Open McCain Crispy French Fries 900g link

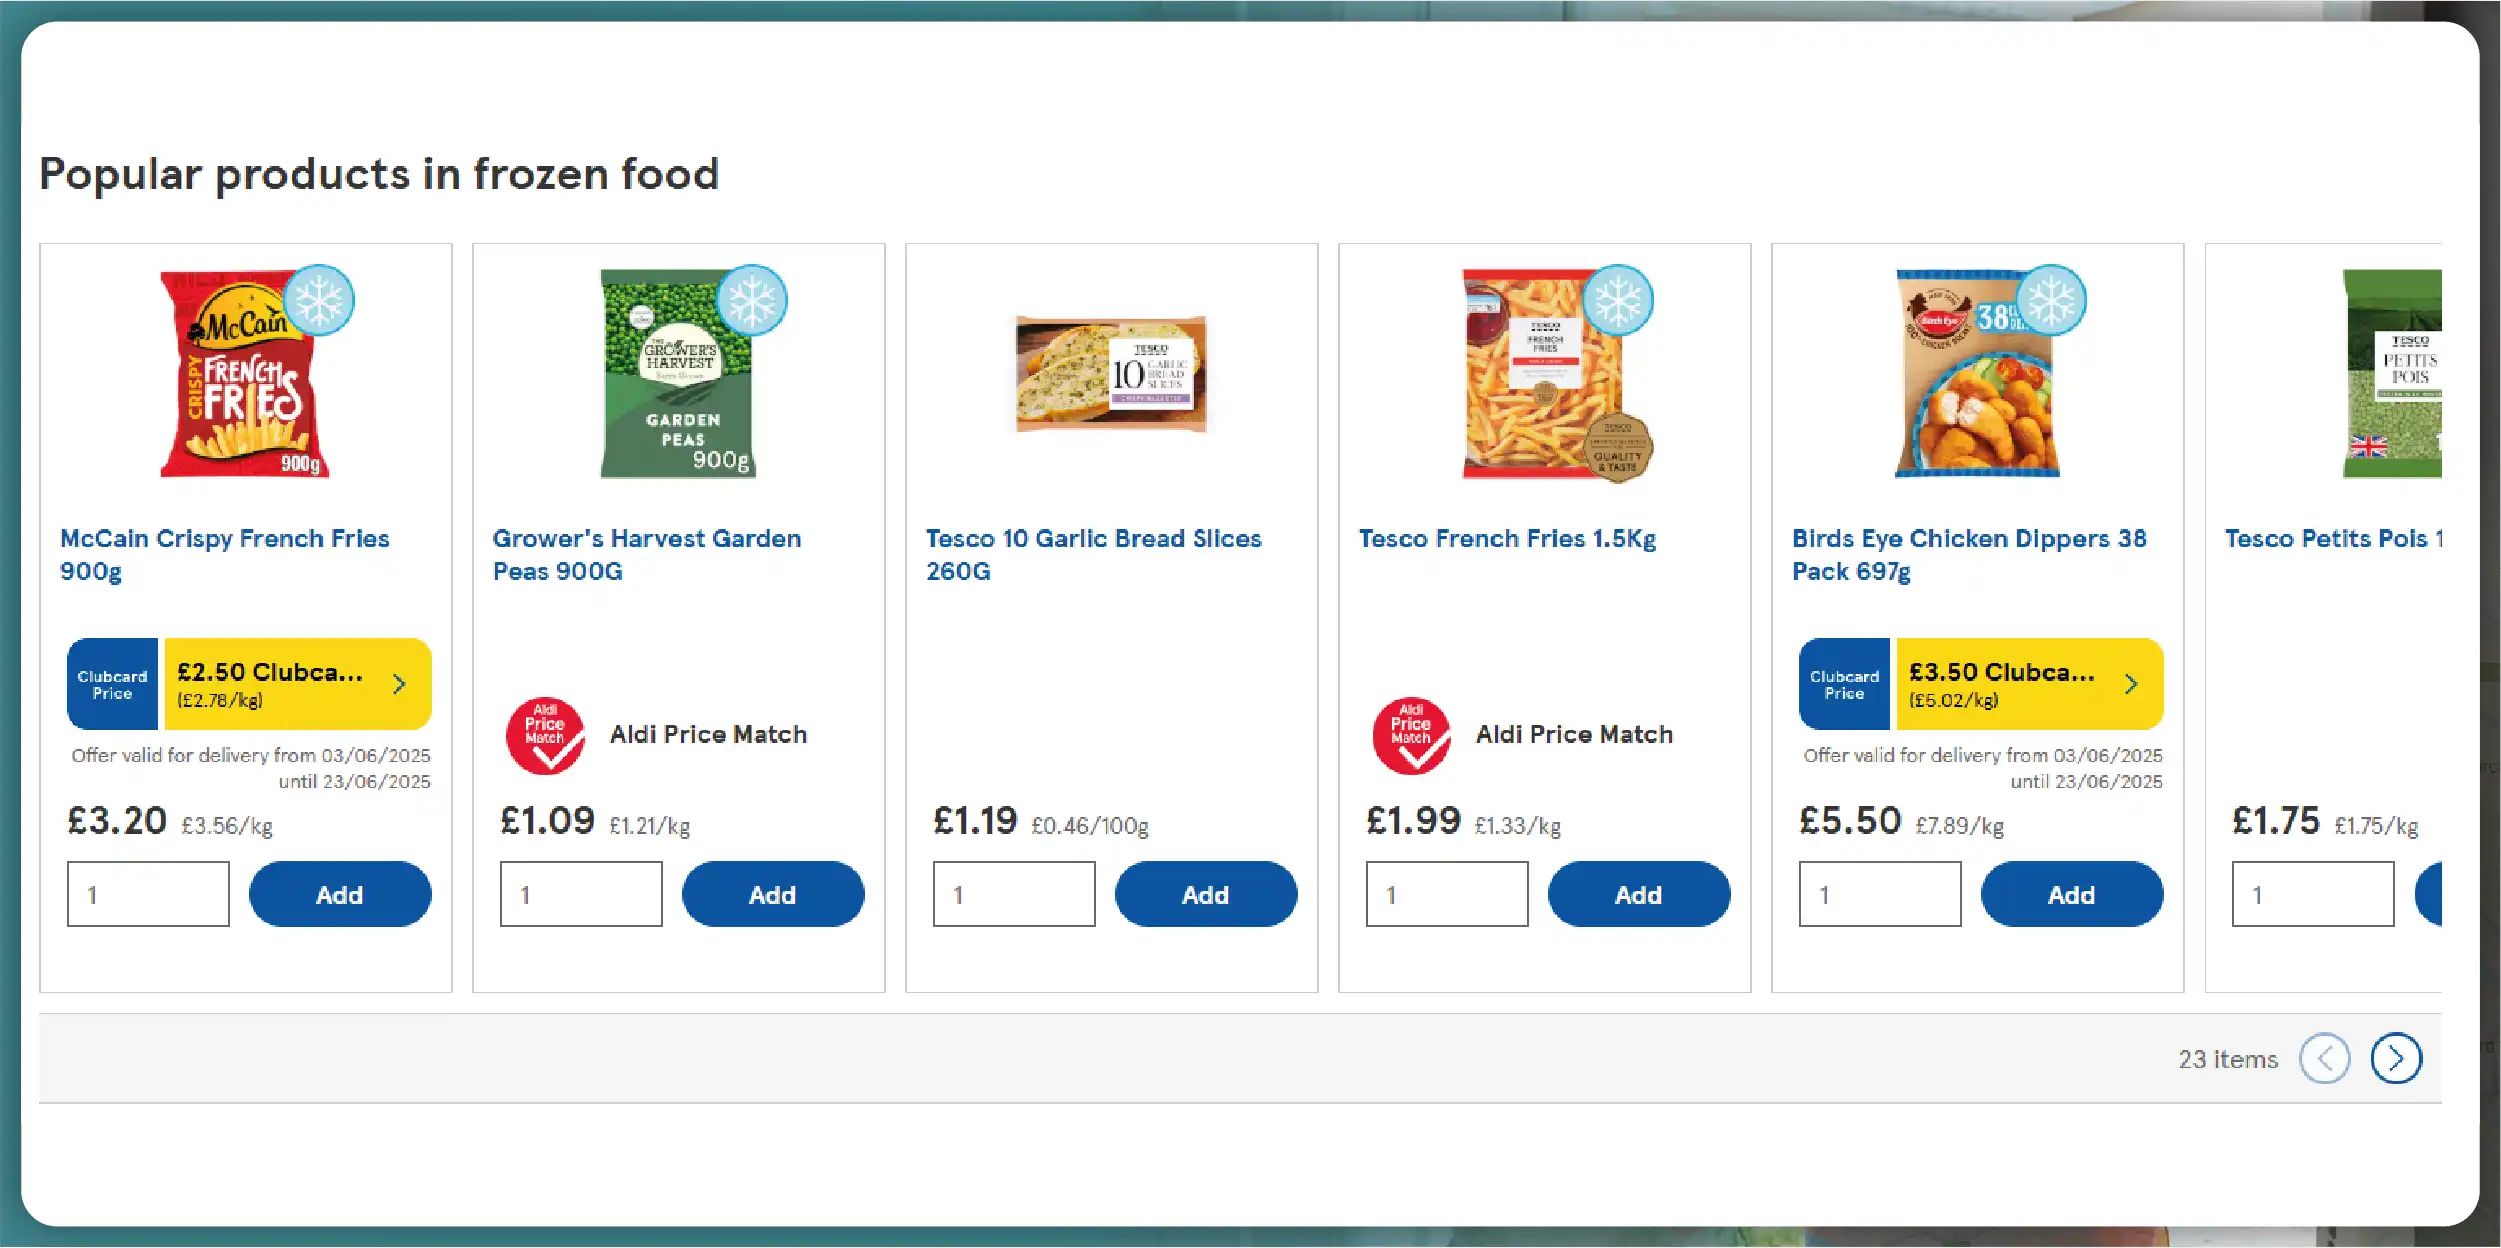click(x=224, y=554)
